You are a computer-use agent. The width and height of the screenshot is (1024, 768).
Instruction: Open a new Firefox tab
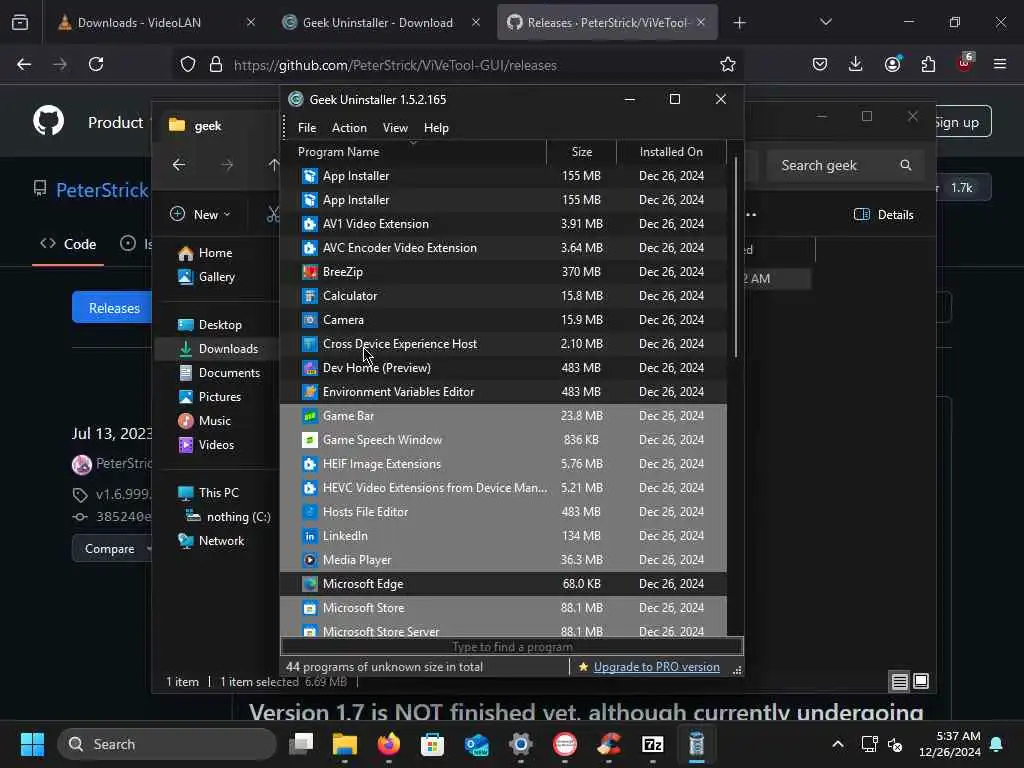pyautogui.click(x=739, y=23)
